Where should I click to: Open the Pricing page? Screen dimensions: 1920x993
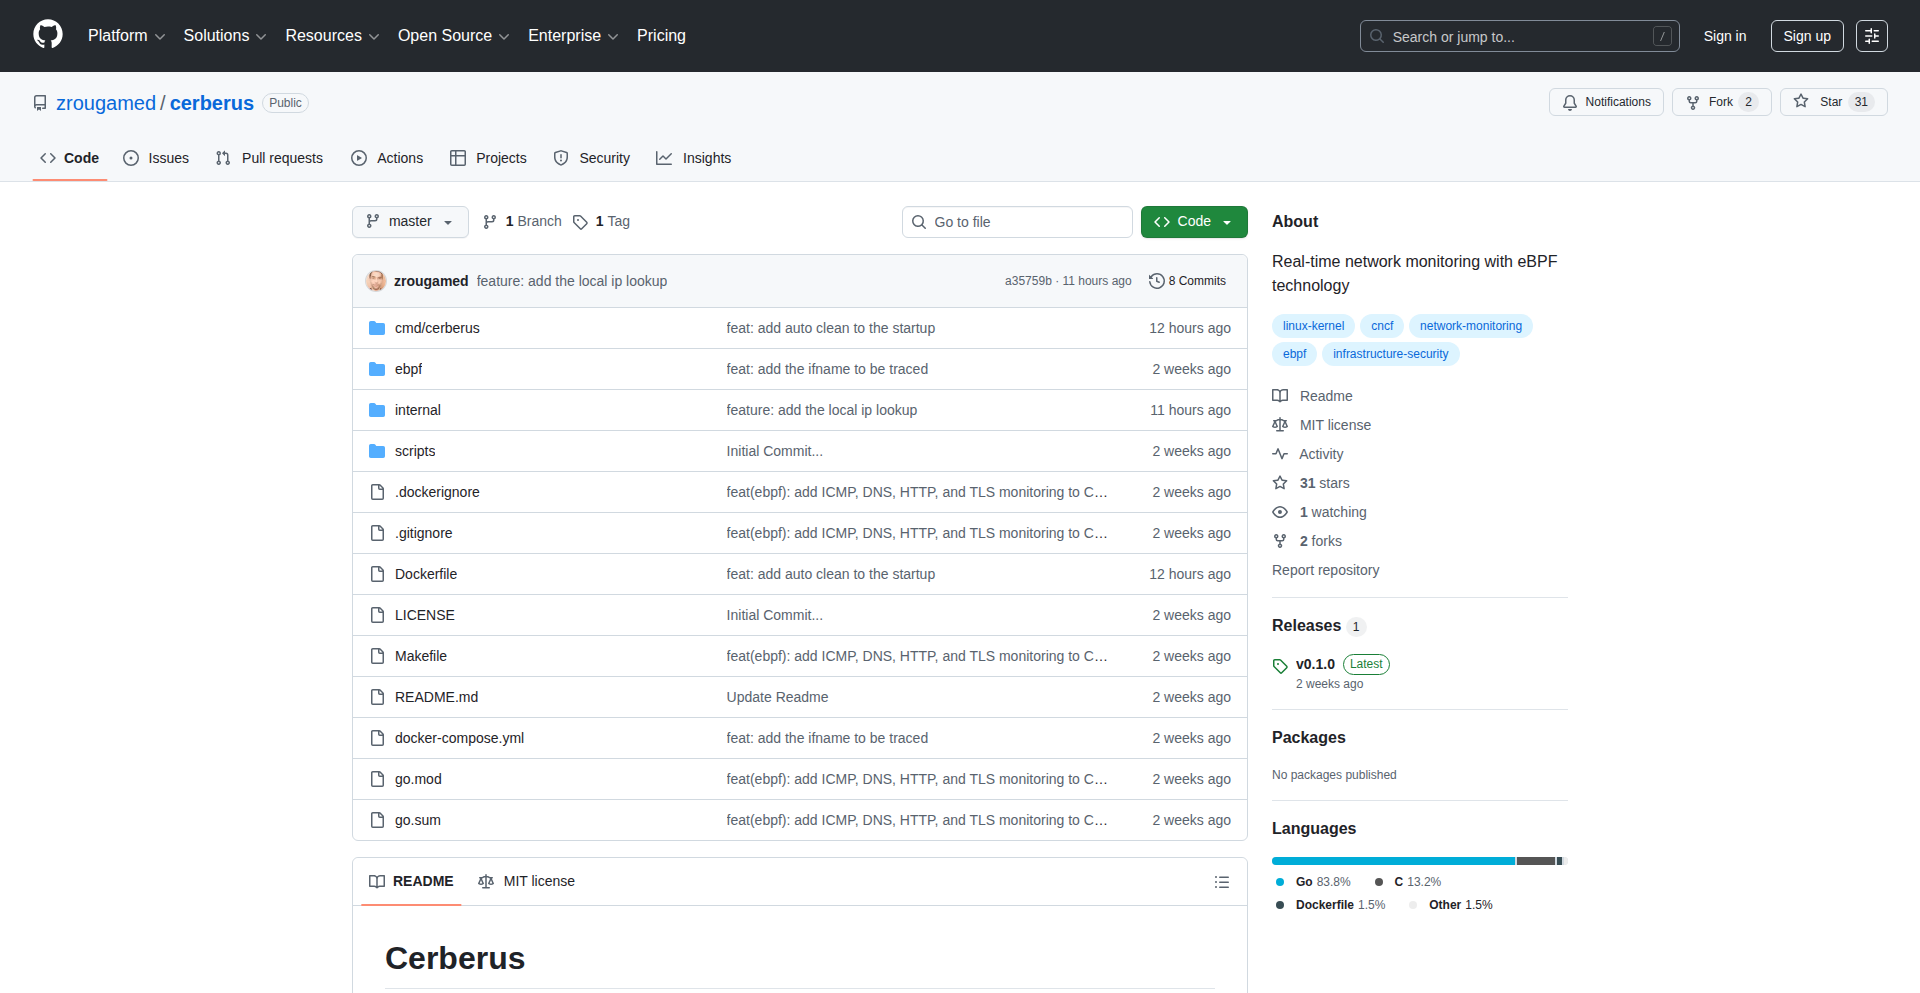661,35
